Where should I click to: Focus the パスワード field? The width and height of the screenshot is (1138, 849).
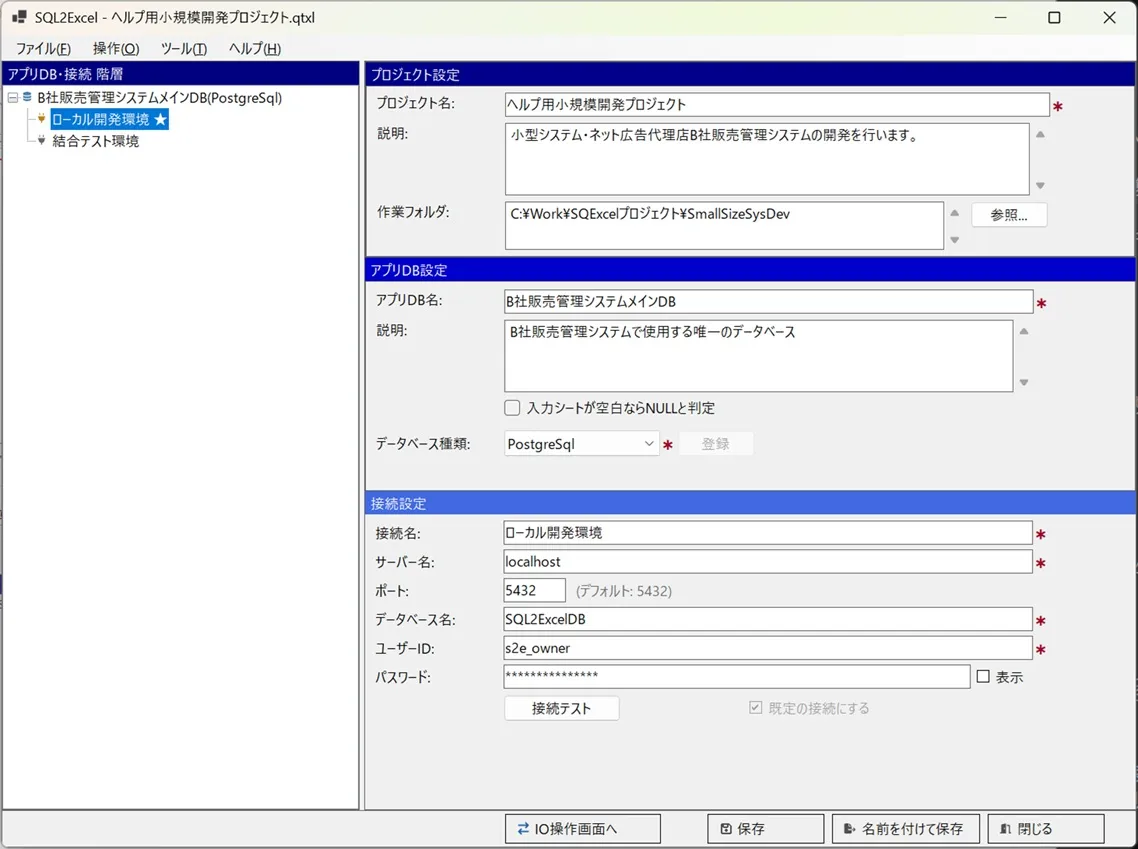737,676
